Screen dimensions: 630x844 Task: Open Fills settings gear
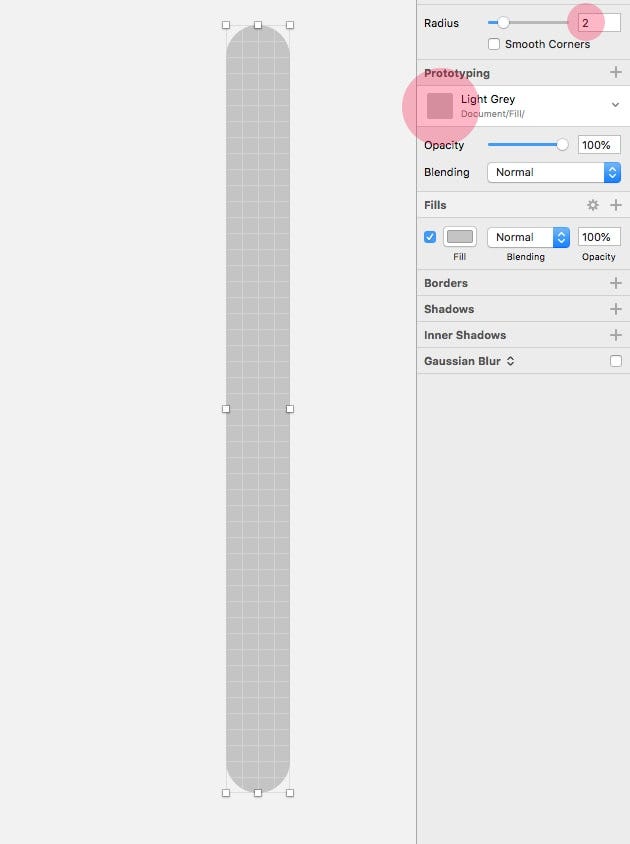coord(593,205)
